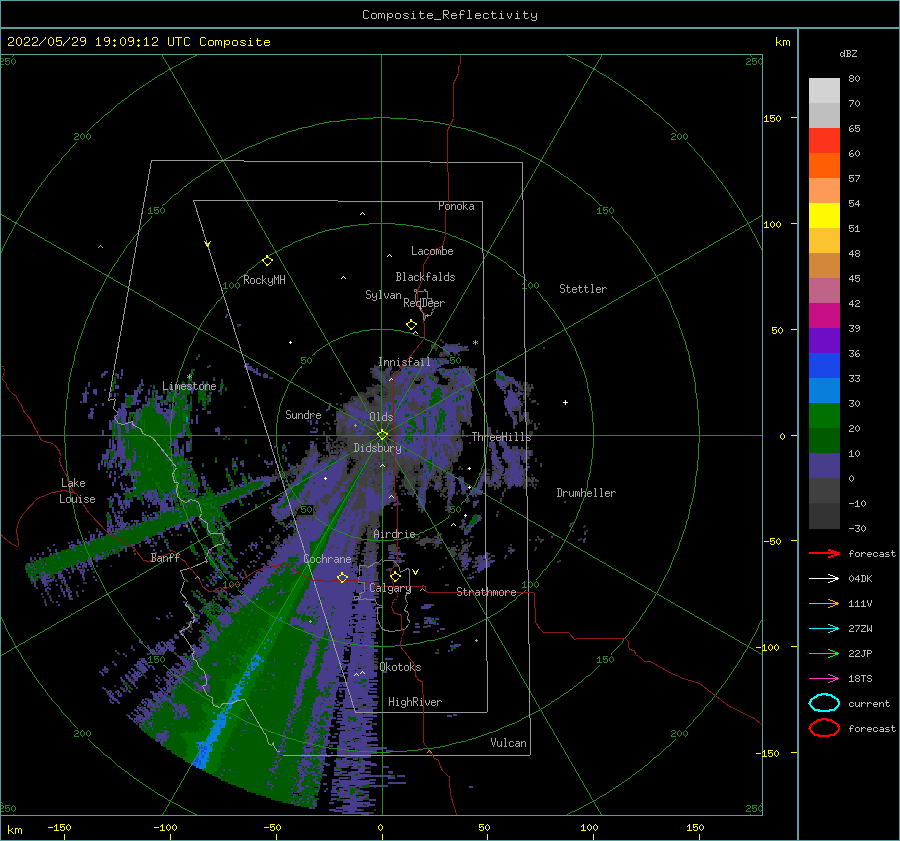Viewport: 900px width, 841px height.
Task: Click the yellow diamond marker at Calgary
Action: [x=395, y=576]
